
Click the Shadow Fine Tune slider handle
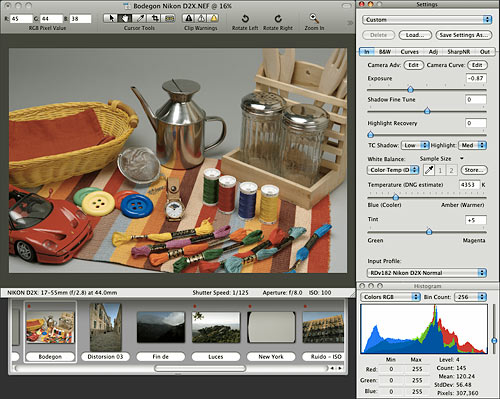tap(427, 111)
